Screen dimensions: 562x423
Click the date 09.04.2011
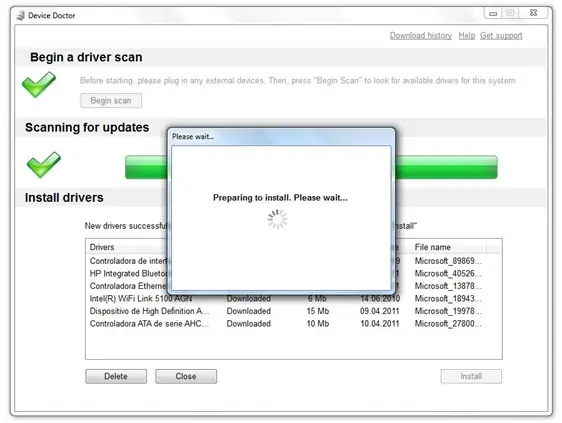(380, 311)
